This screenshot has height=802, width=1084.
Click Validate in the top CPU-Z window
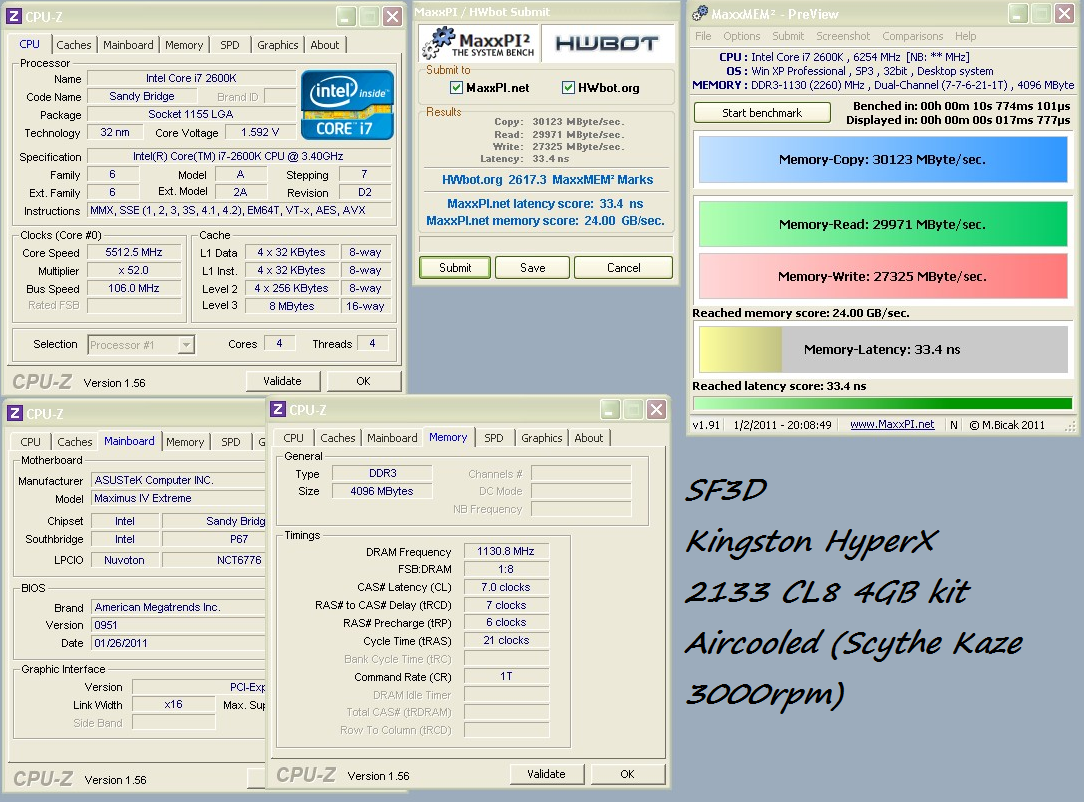[x=283, y=381]
